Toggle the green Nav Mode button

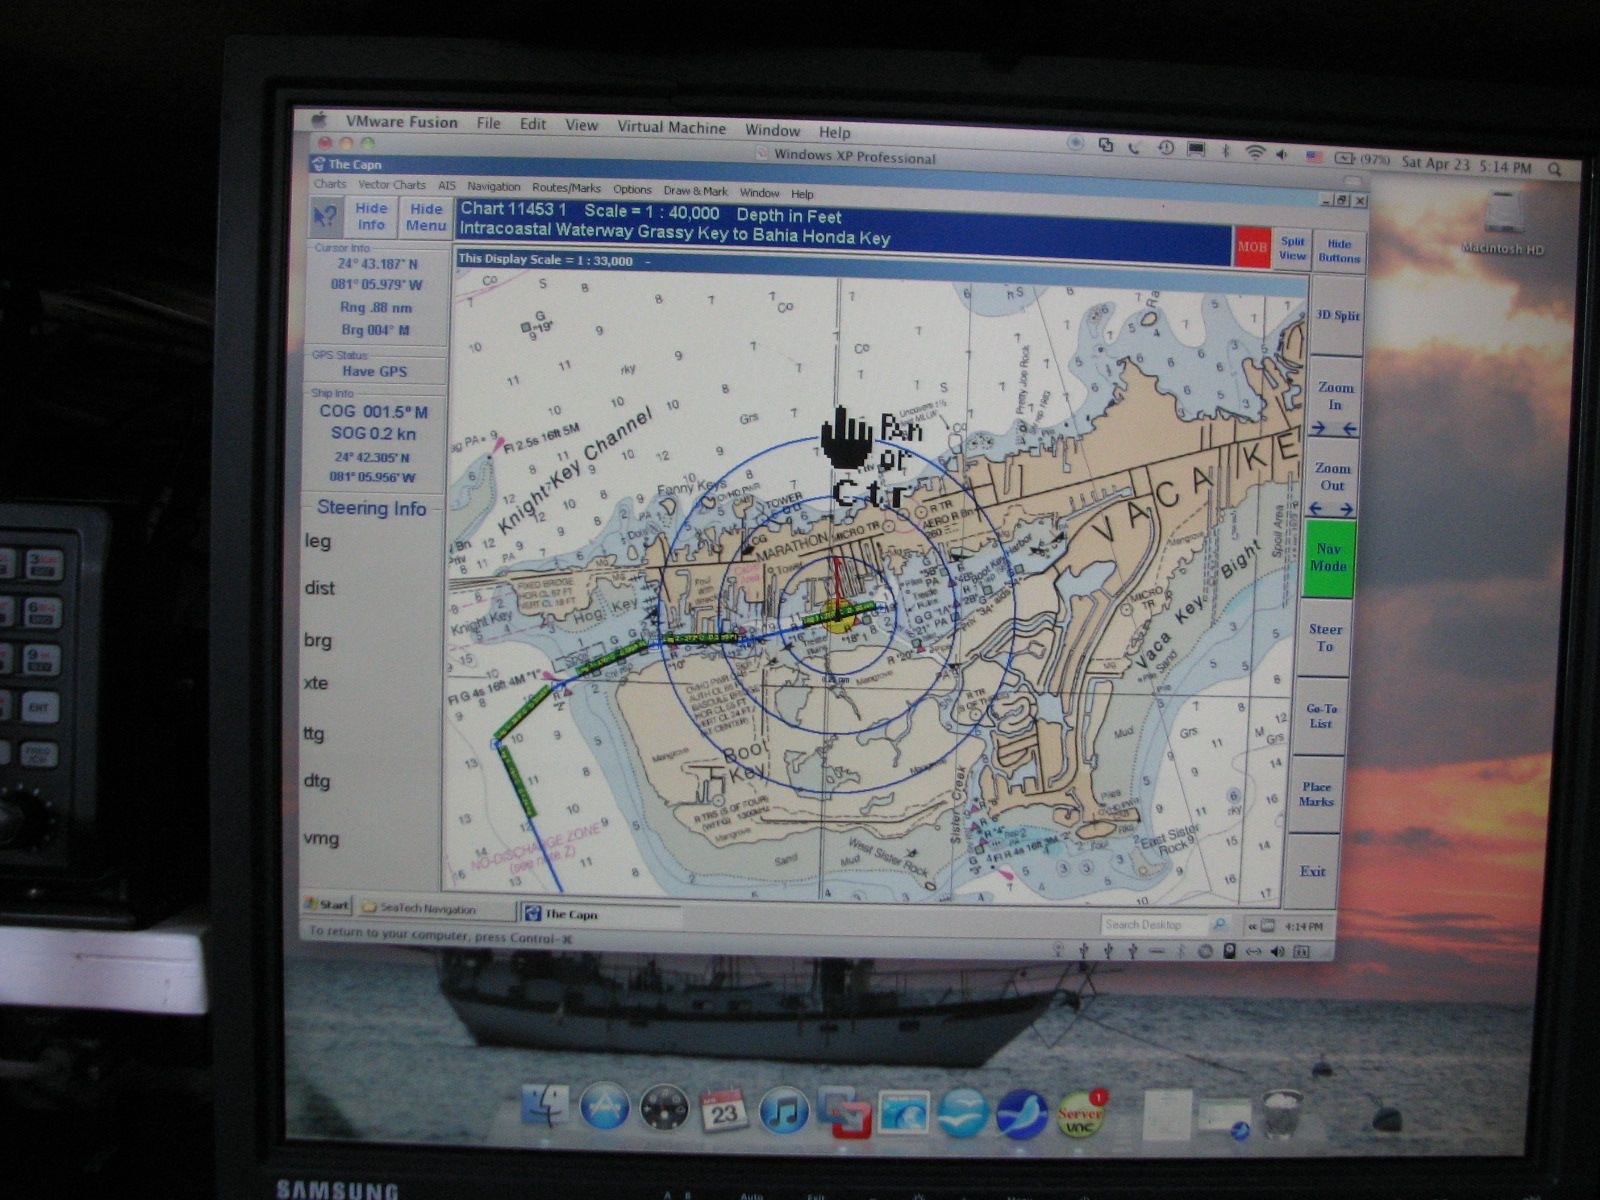[1329, 558]
